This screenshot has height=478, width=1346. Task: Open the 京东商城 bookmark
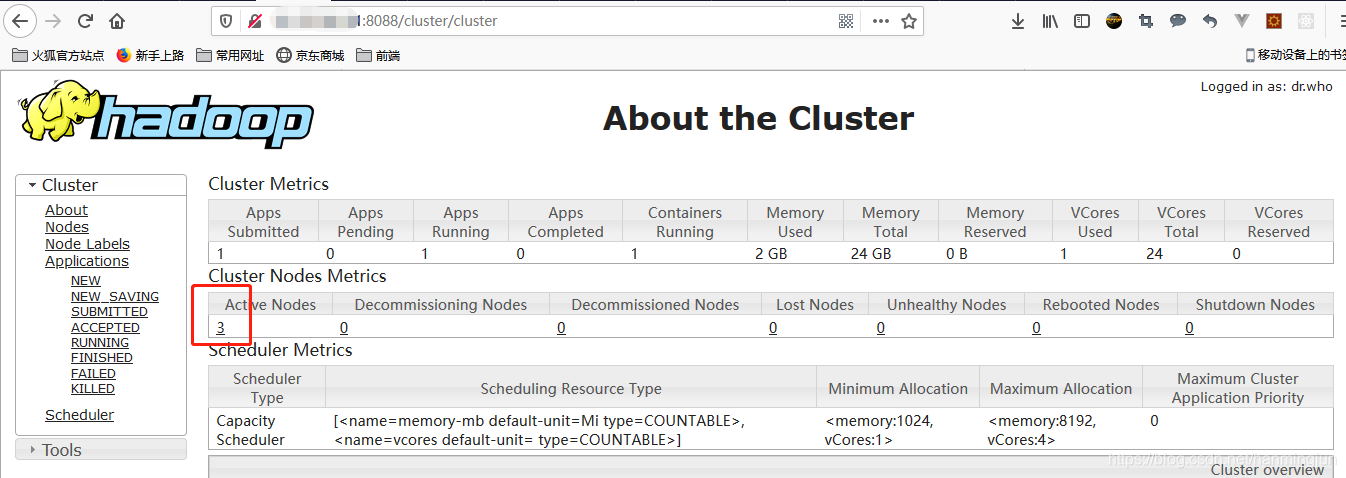point(311,56)
